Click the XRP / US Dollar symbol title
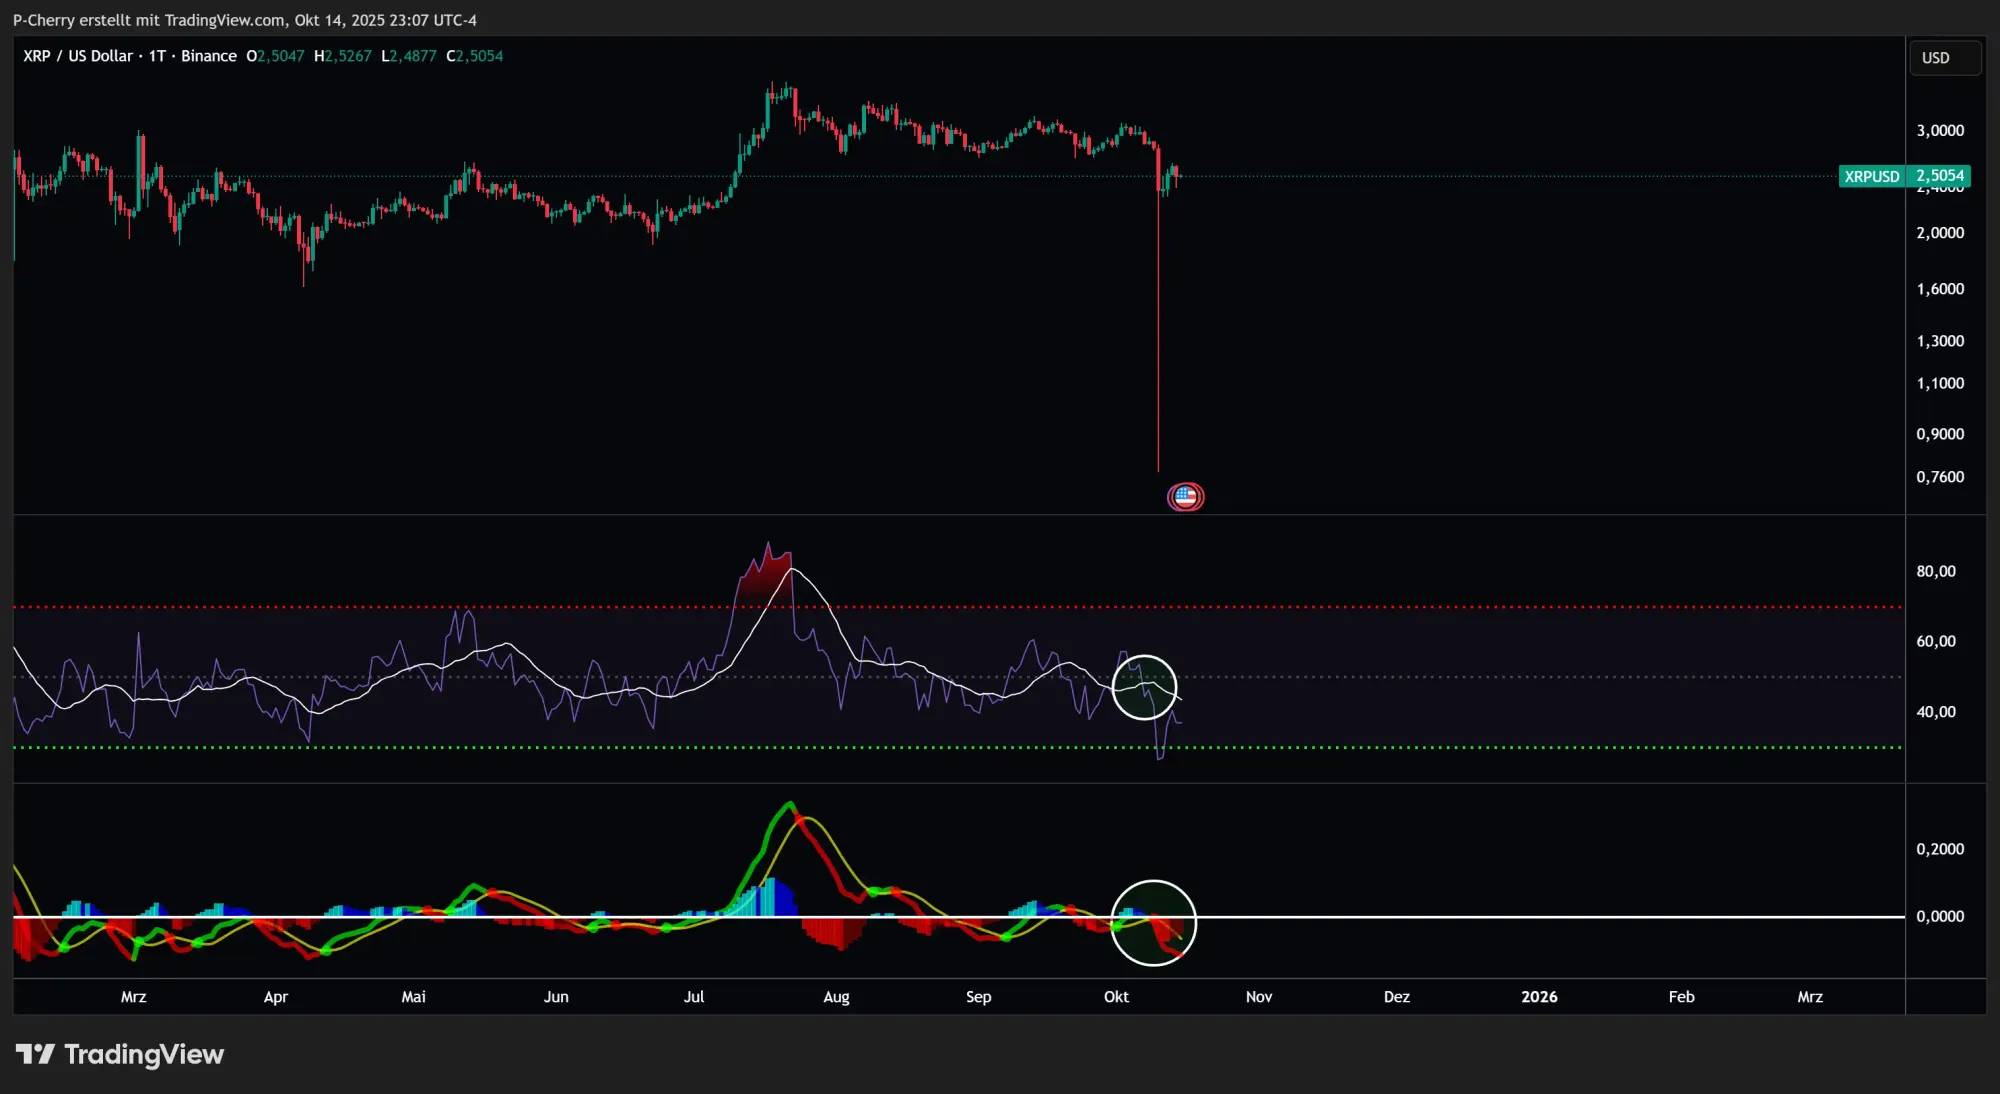The height and width of the screenshot is (1094, 2000). [x=78, y=56]
